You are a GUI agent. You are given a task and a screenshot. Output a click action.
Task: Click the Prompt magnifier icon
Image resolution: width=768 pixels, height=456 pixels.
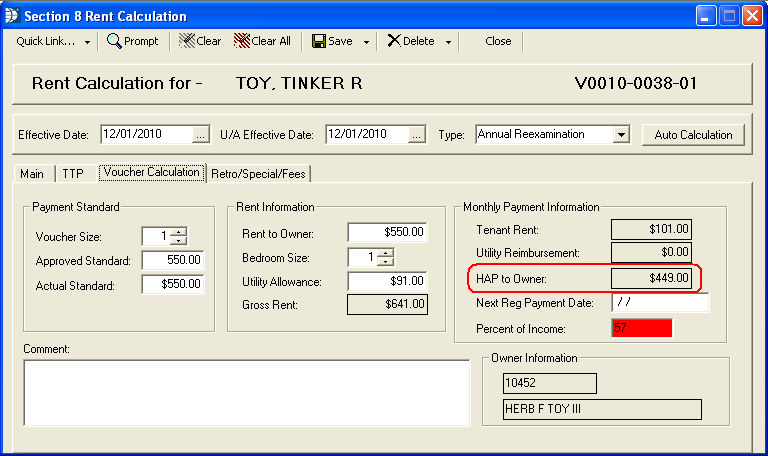114,41
